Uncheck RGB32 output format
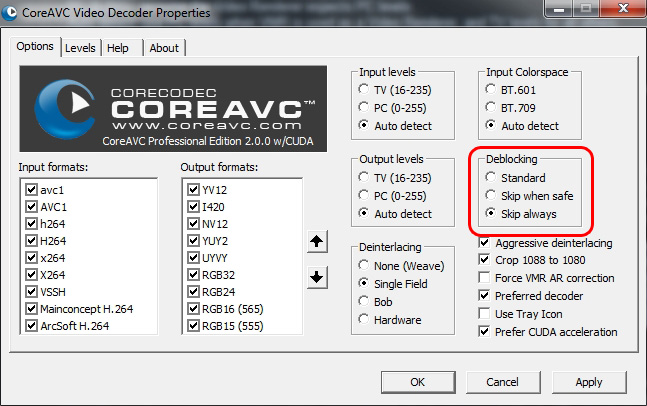Screen dimensions: 647x406 tap(194, 275)
